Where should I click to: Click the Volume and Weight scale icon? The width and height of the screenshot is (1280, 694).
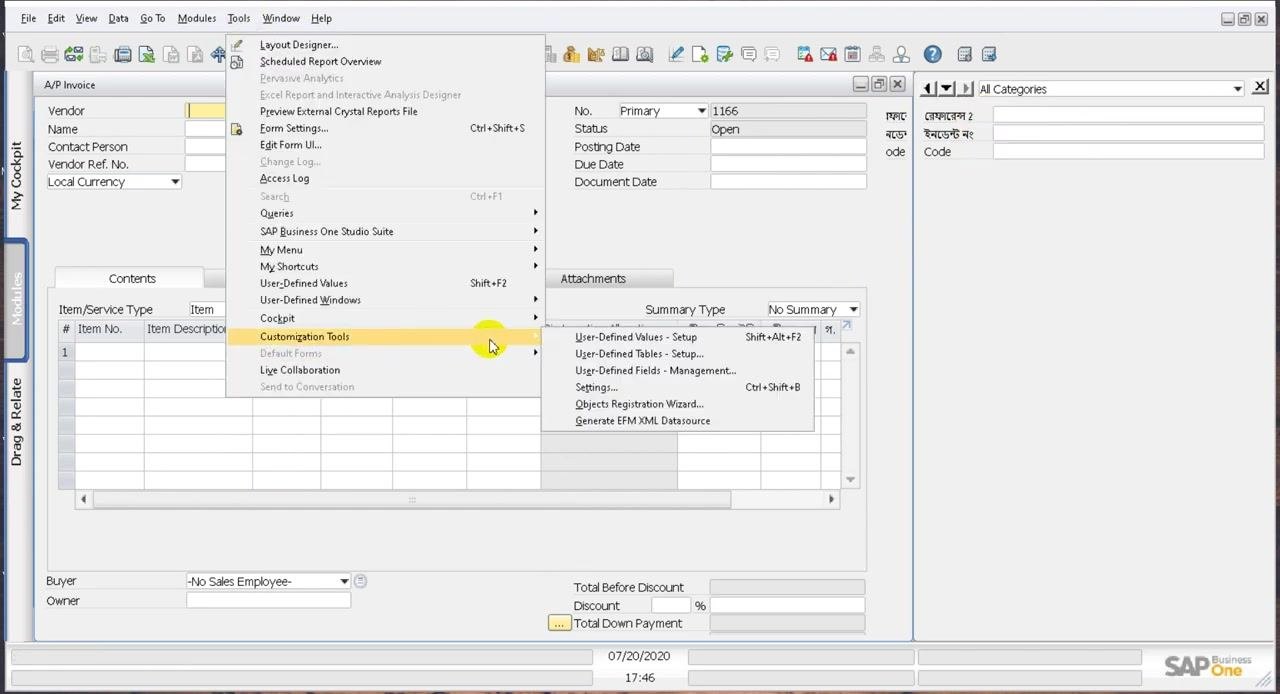(x=596, y=54)
